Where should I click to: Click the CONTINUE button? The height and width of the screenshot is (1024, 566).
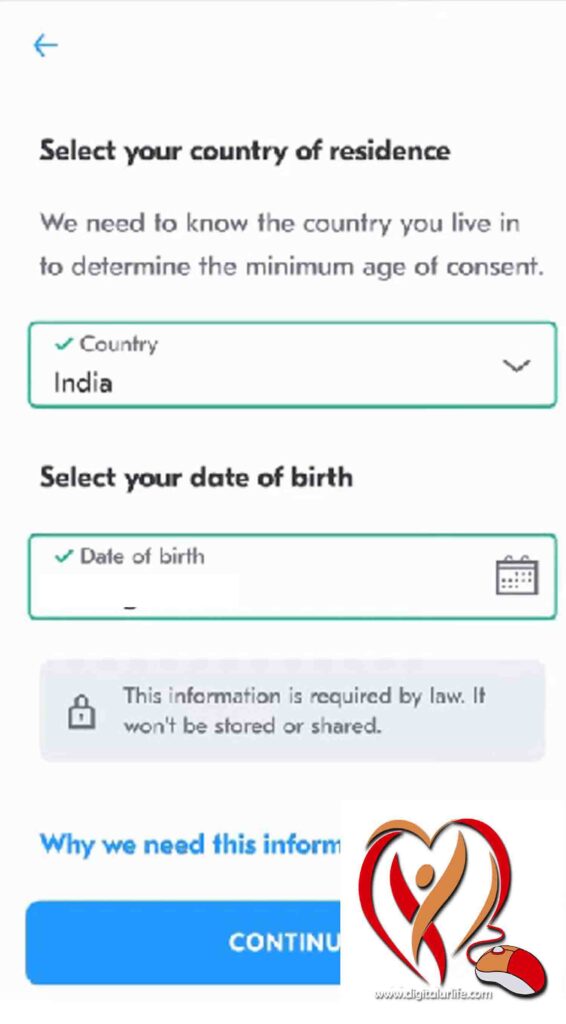pyautogui.click(x=183, y=942)
